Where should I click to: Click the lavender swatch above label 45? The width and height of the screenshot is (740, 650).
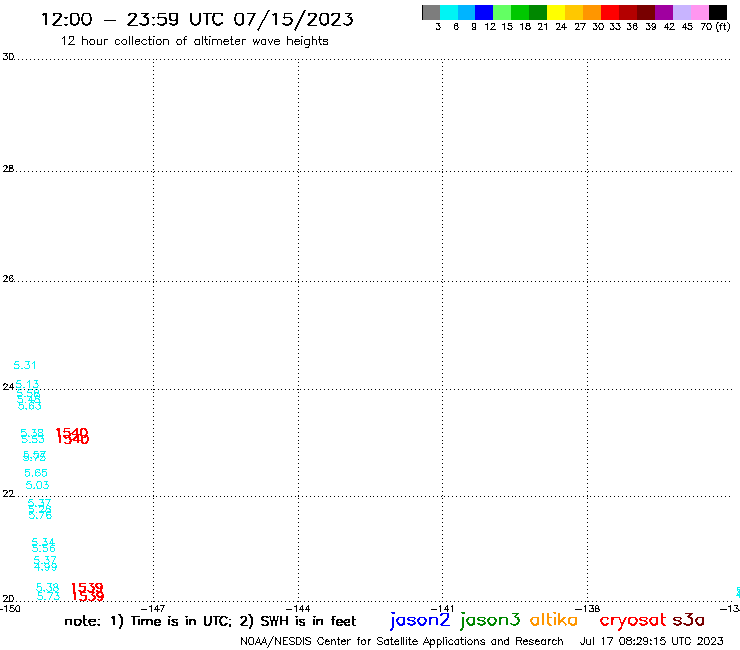[x=682, y=12]
